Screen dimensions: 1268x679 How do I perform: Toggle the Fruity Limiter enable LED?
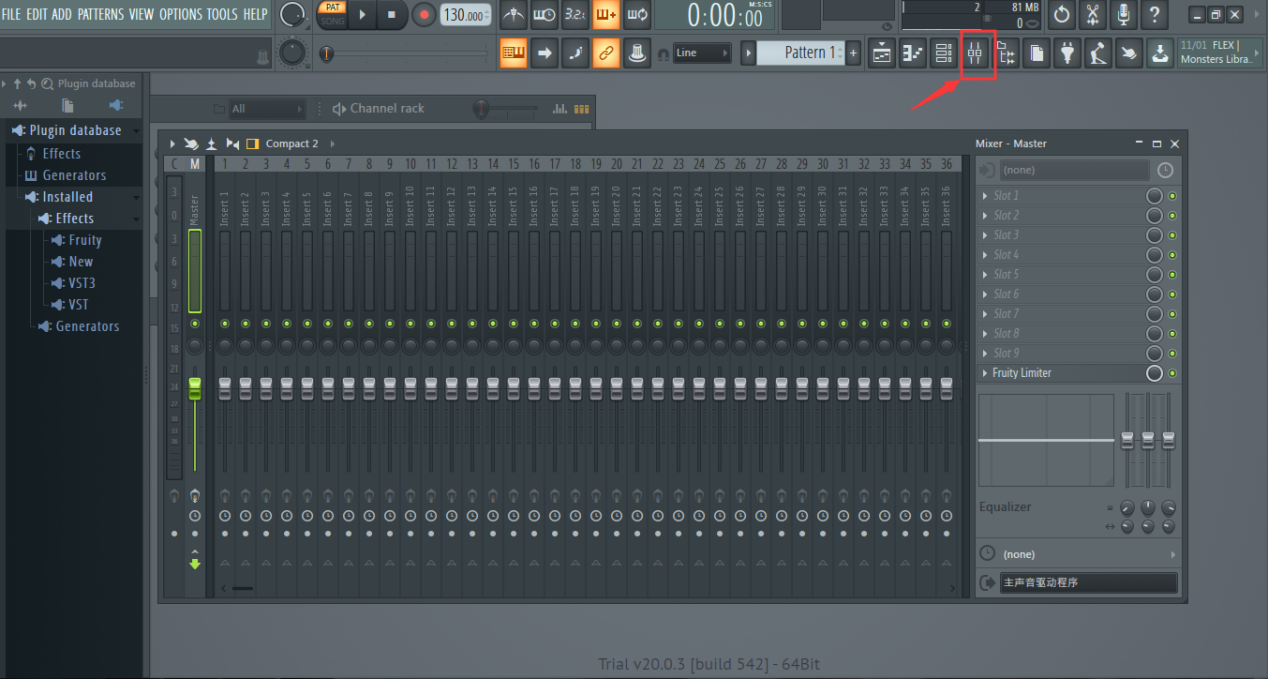(1172, 373)
